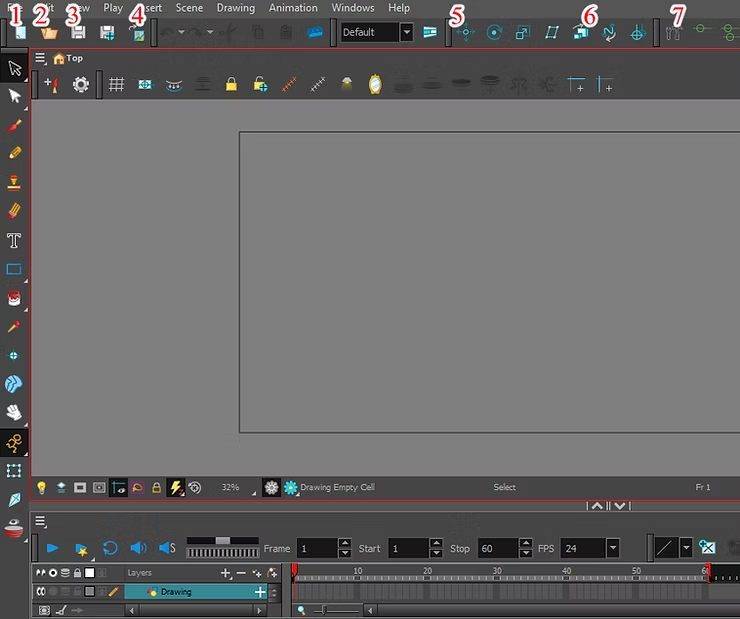
Task: Open the Drawing menu
Action: (x=235, y=8)
